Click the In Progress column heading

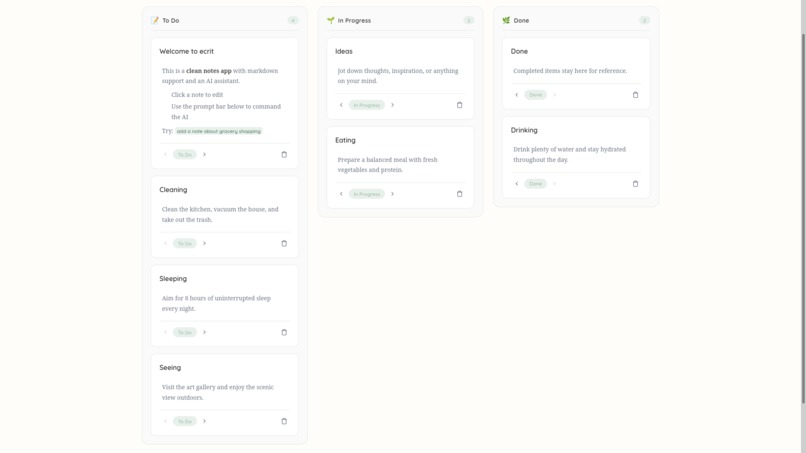(354, 21)
